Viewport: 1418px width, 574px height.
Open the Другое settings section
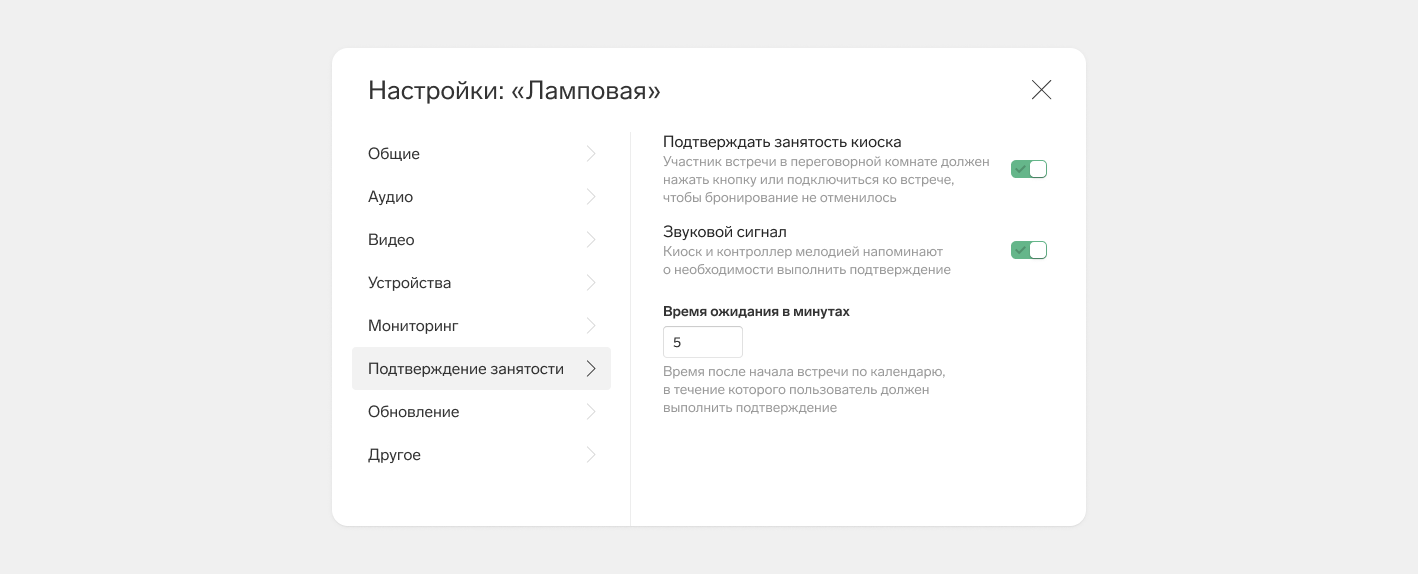(481, 455)
